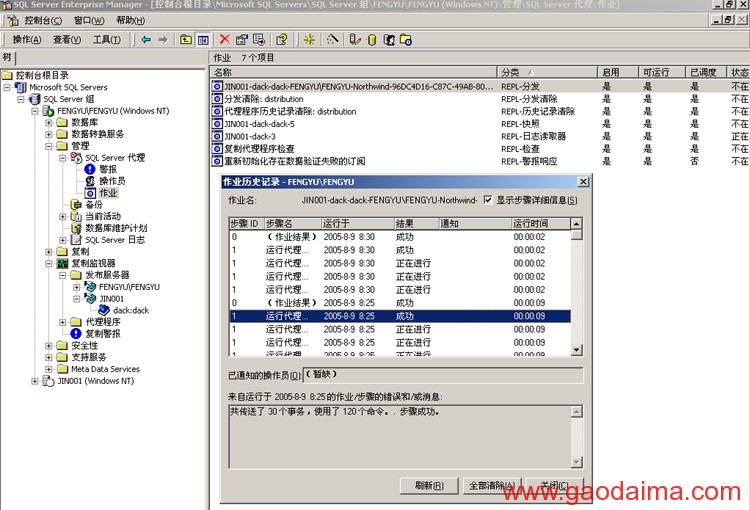750x510 pixels.
Task: Toggle the 显示步骤详细信息 checkbox
Action: tap(487, 200)
